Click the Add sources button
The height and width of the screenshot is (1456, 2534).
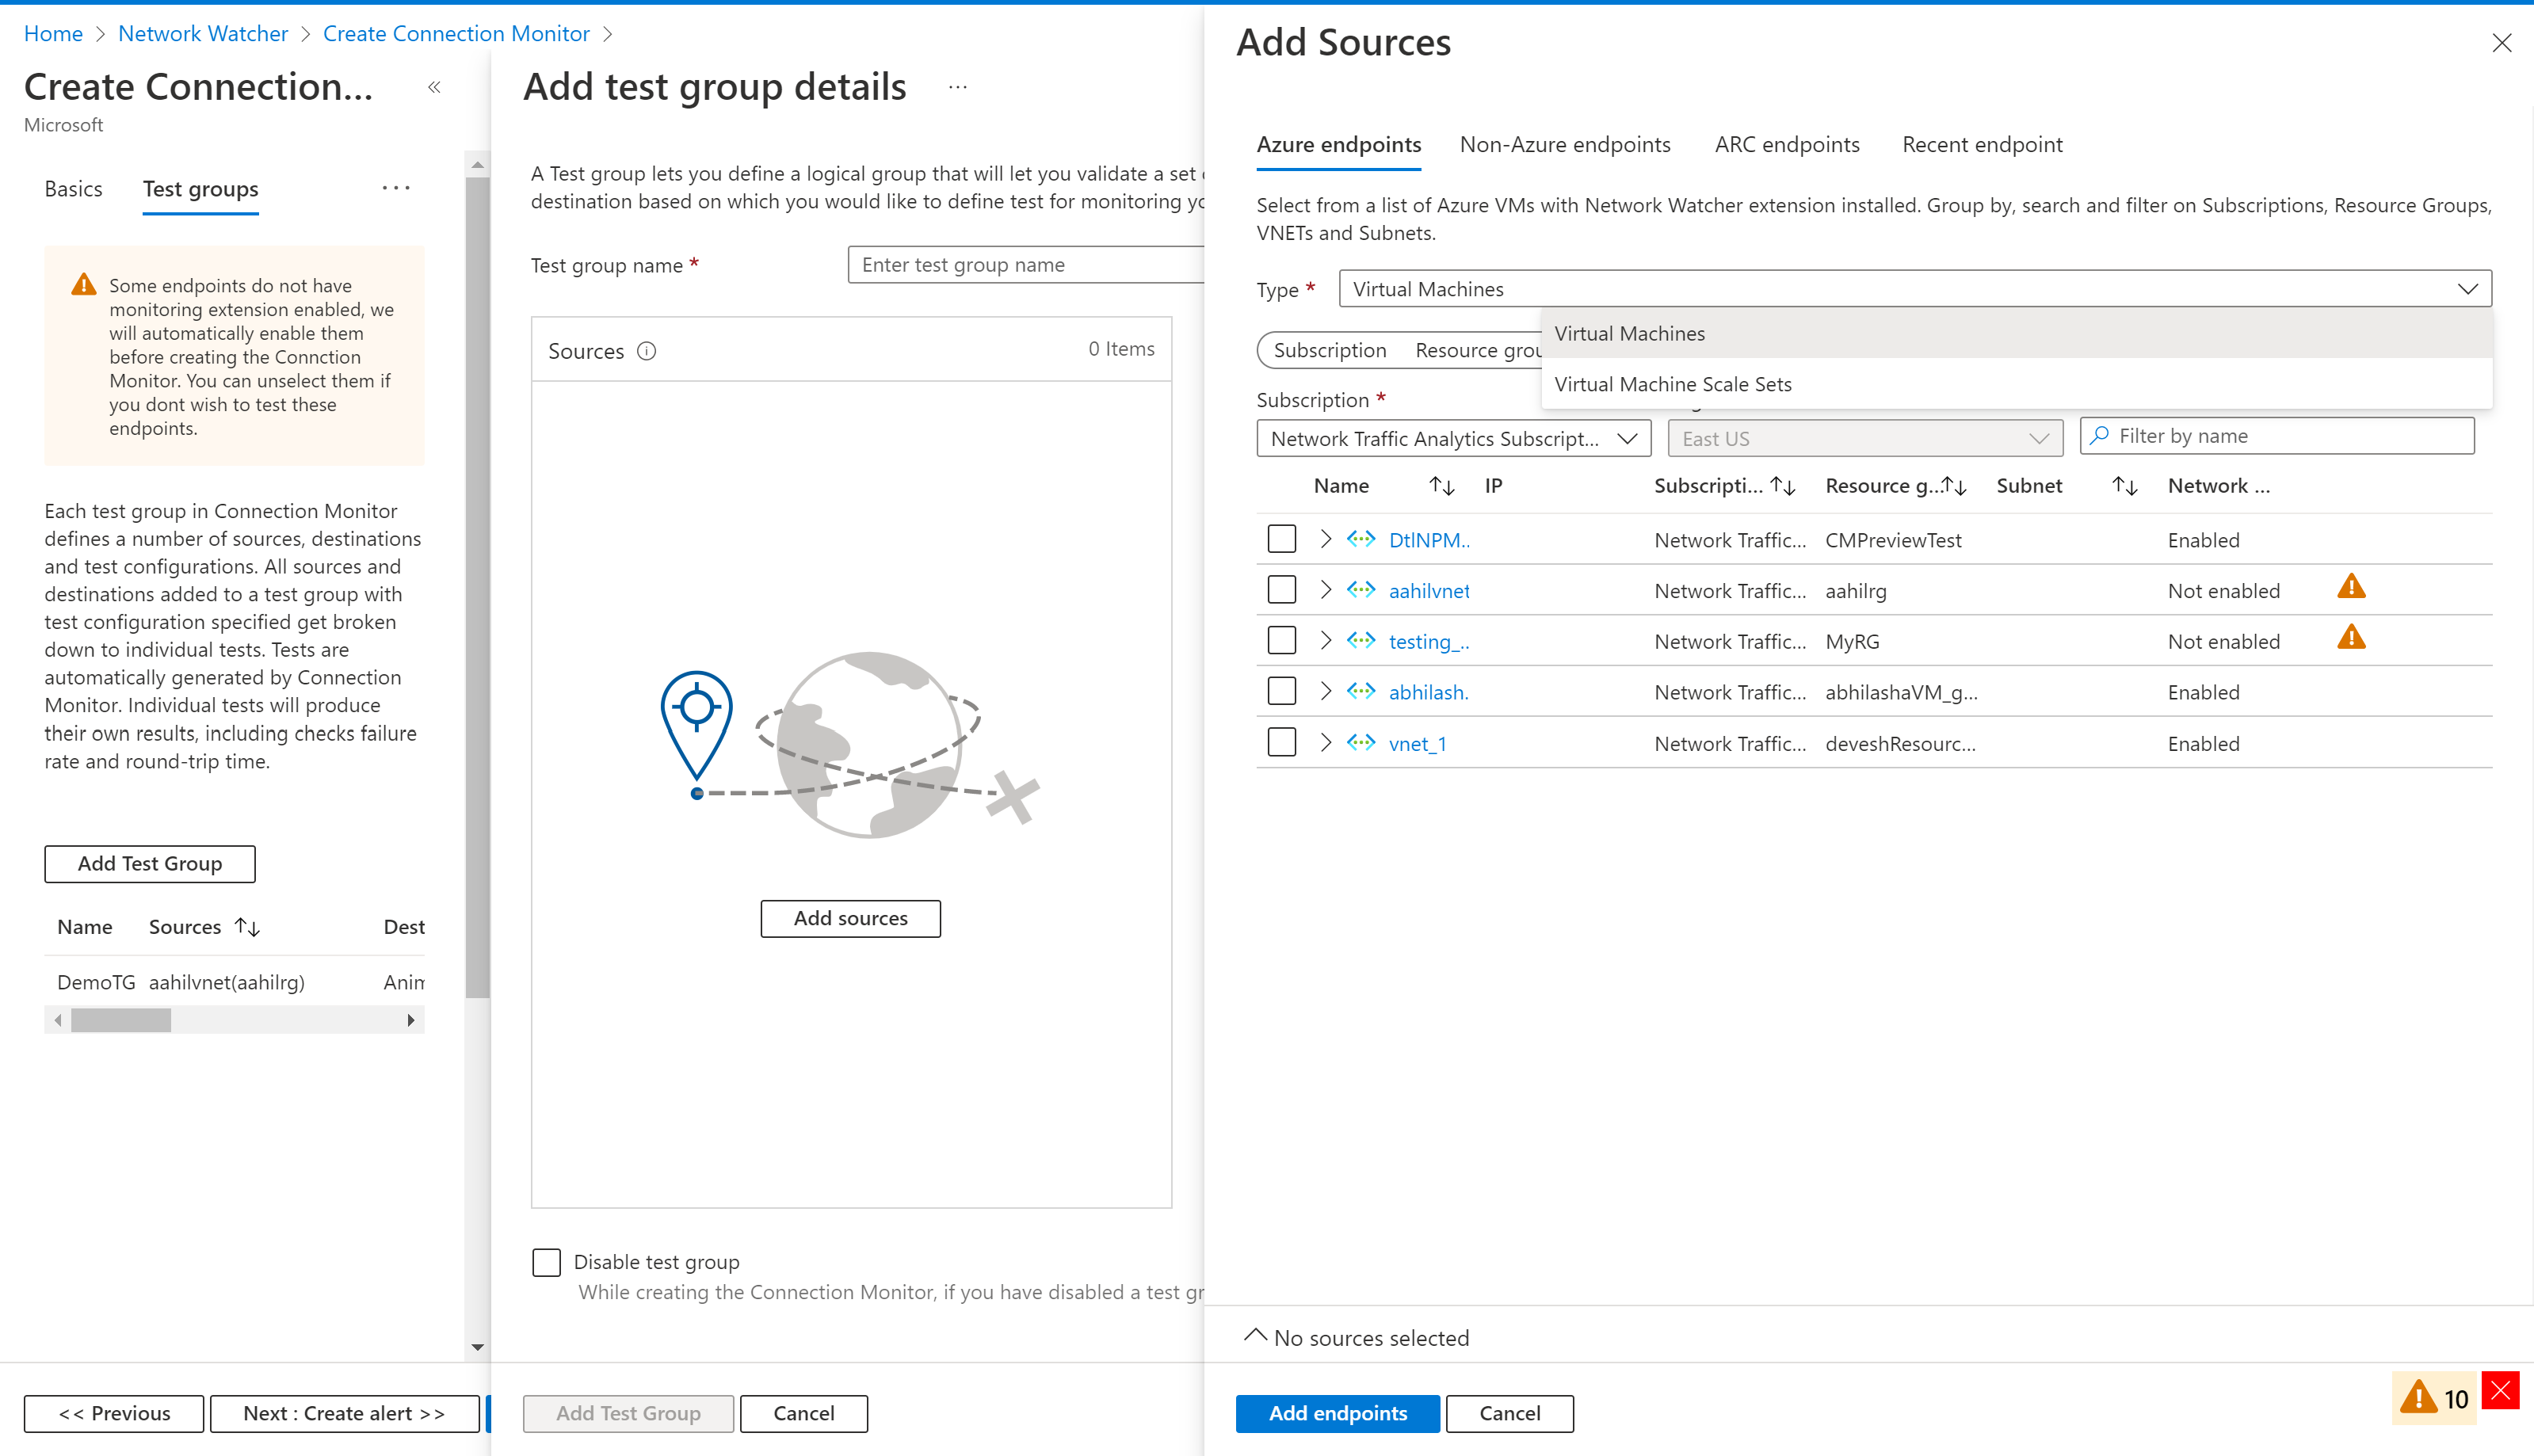point(849,917)
